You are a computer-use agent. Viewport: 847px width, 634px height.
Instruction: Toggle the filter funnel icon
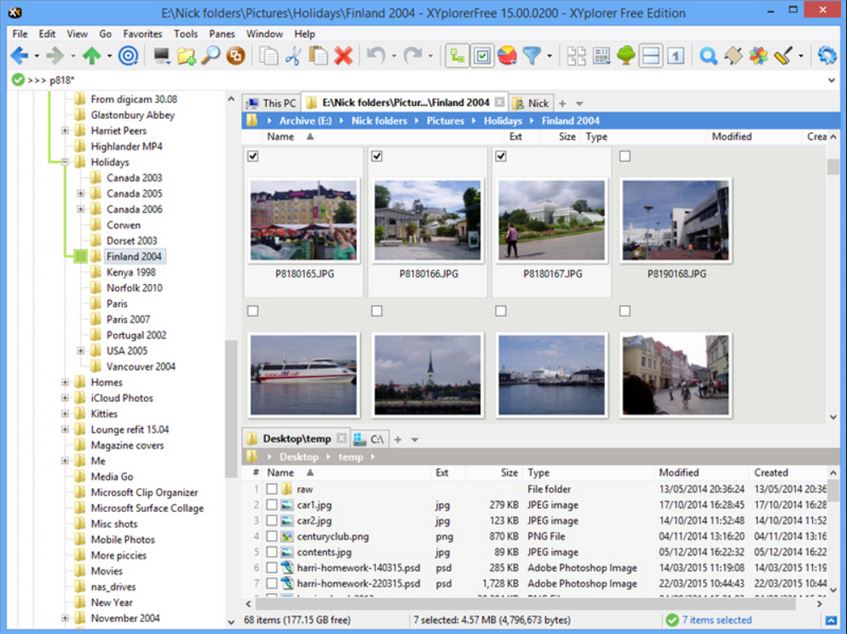point(533,56)
